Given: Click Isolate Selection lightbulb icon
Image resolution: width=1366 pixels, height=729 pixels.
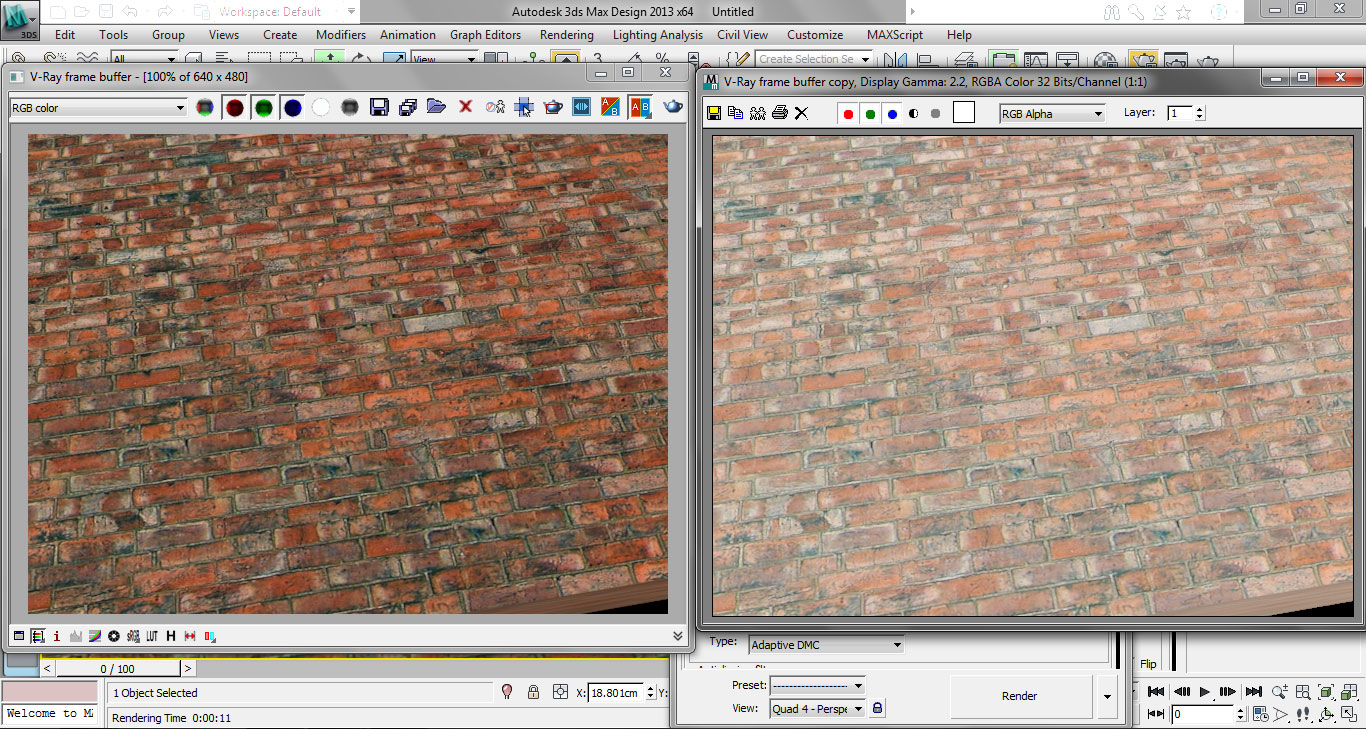Looking at the screenshot, I should click(507, 692).
